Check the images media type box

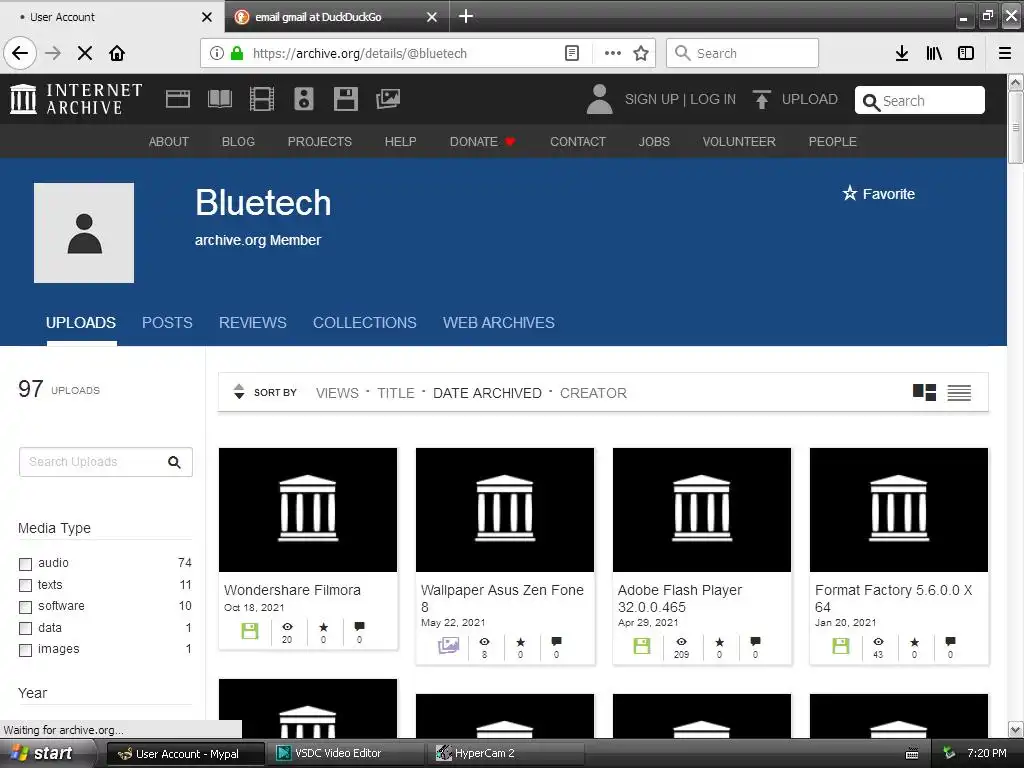[x=25, y=650]
